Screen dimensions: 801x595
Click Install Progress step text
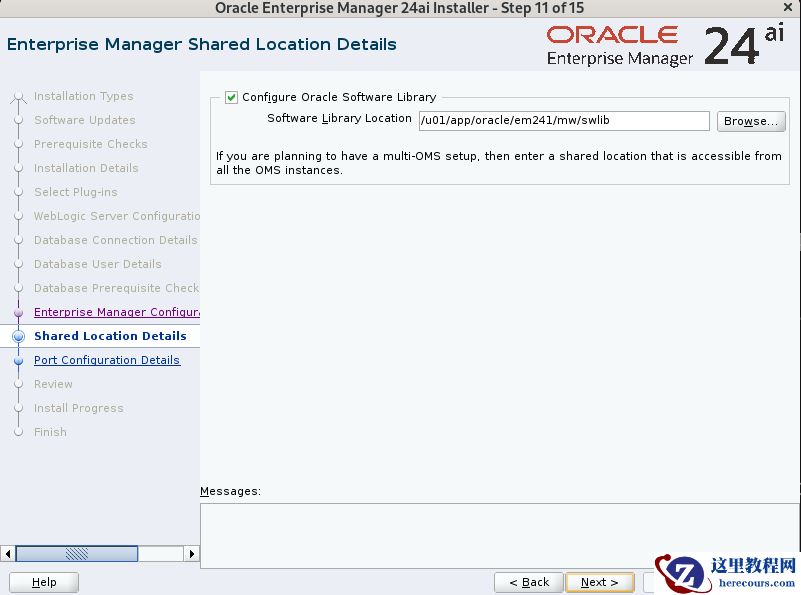(79, 408)
